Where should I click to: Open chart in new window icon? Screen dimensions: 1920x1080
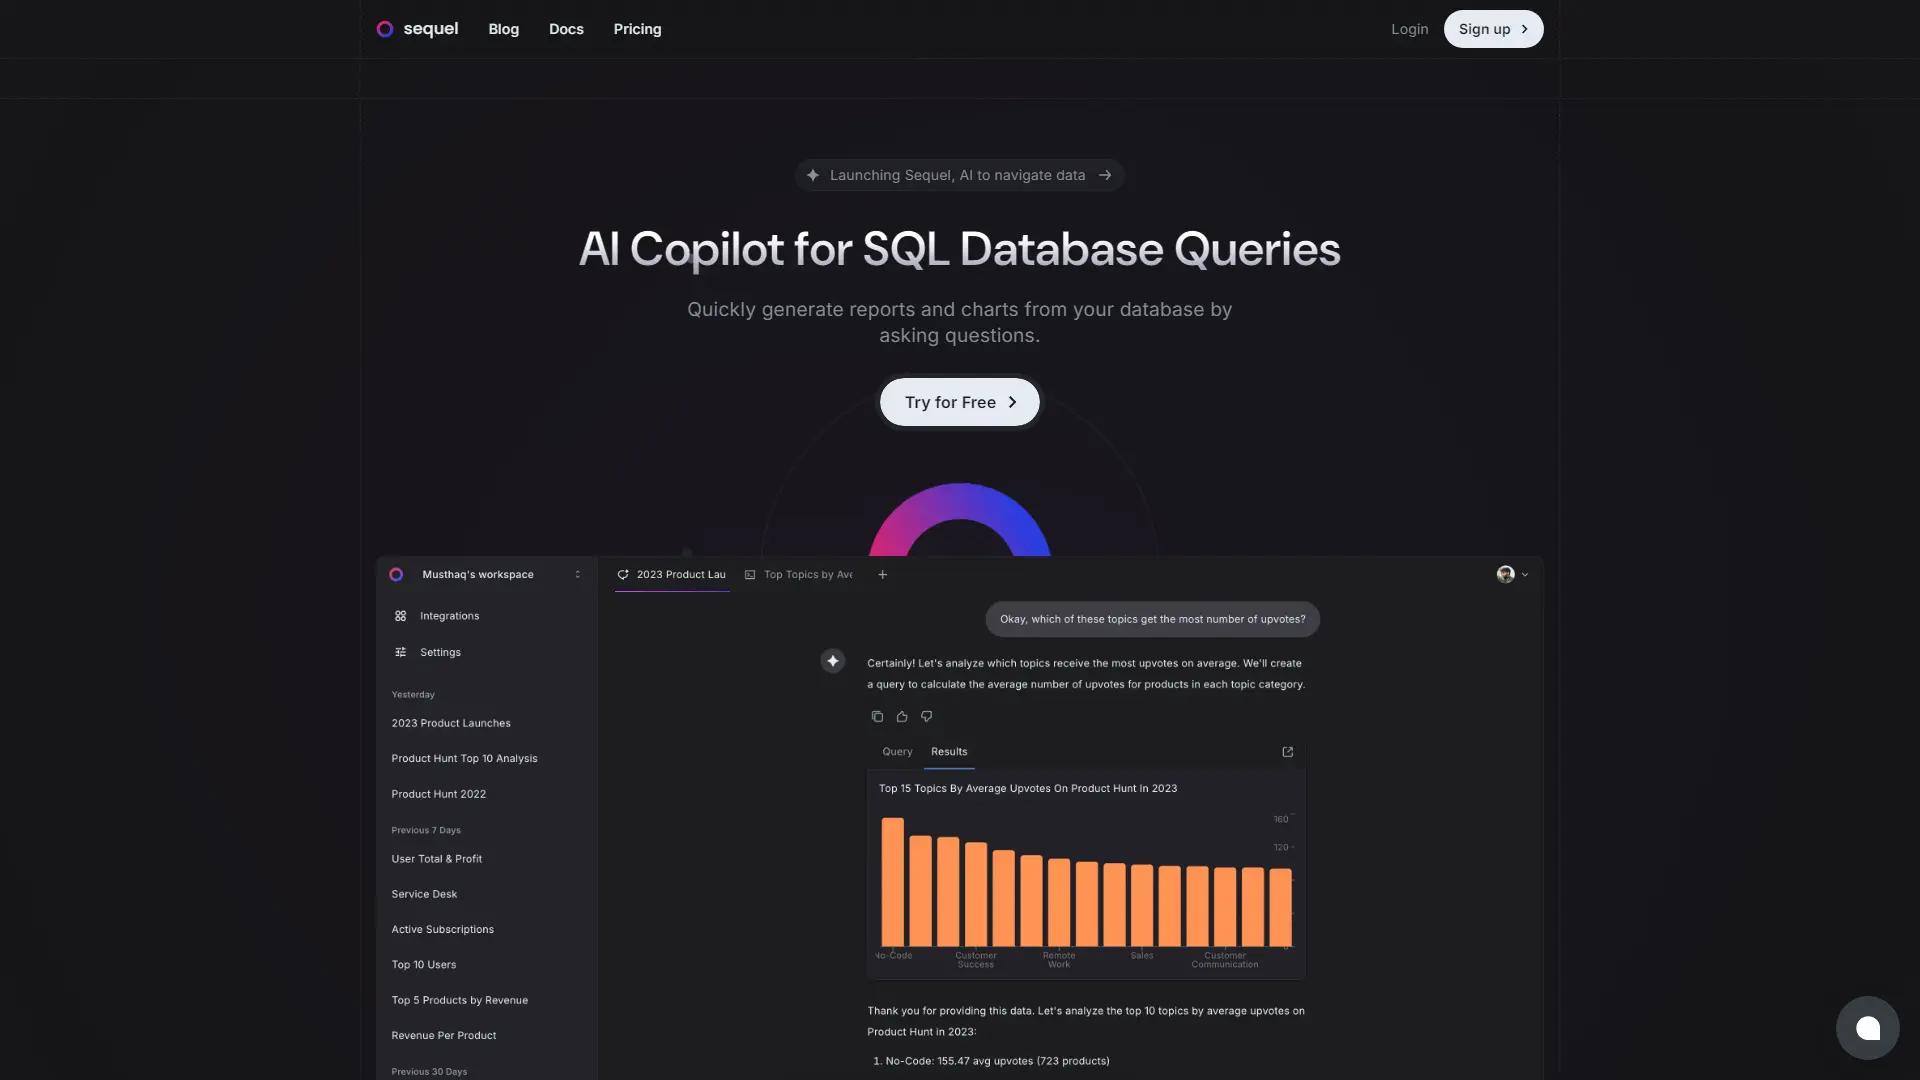1288,752
